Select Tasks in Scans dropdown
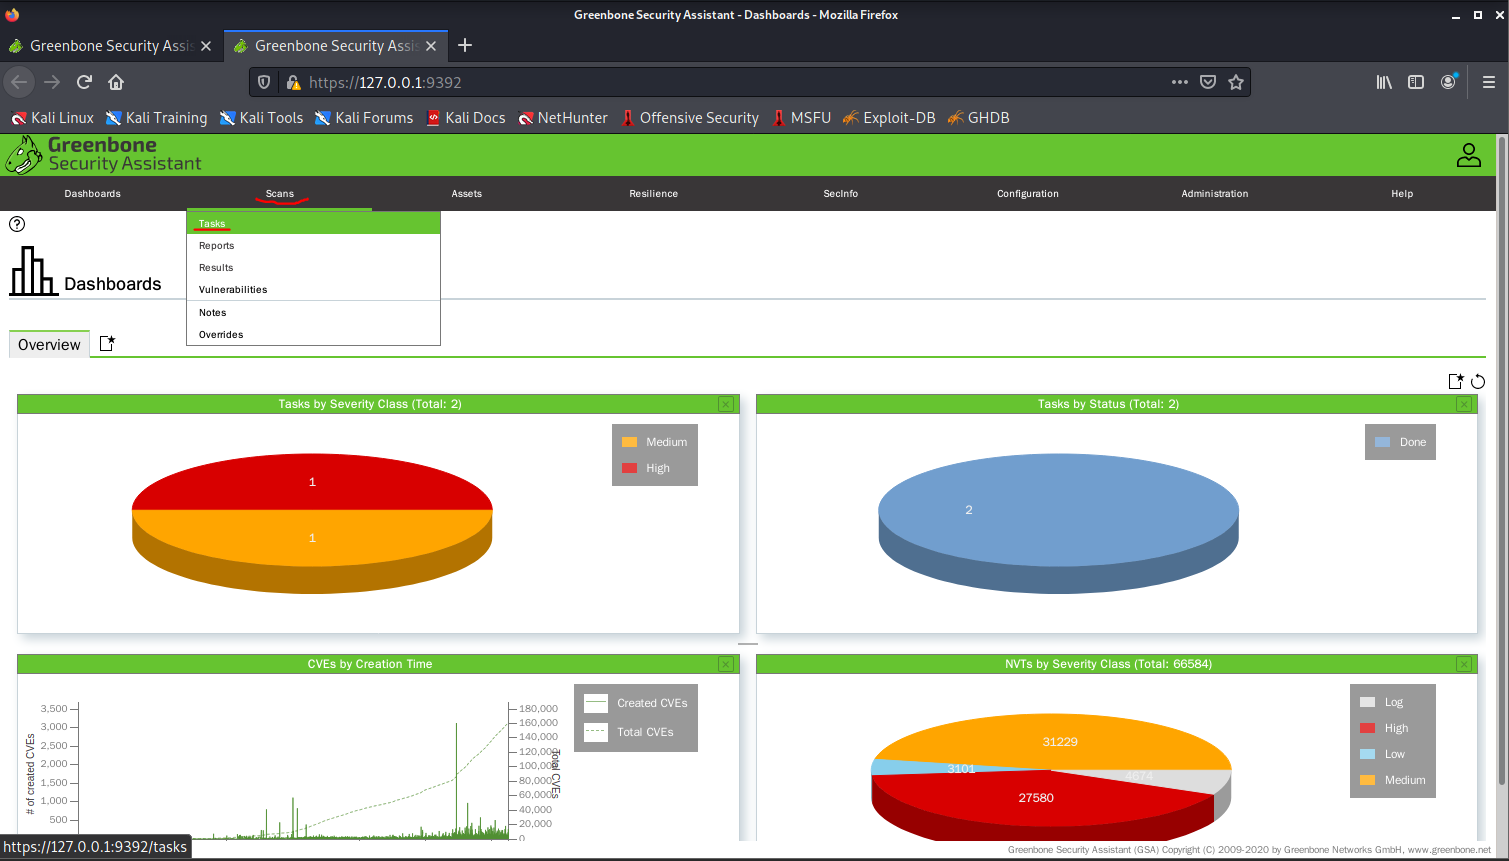Image resolution: width=1509 pixels, height=861 pixels. [x=313, y=223]
